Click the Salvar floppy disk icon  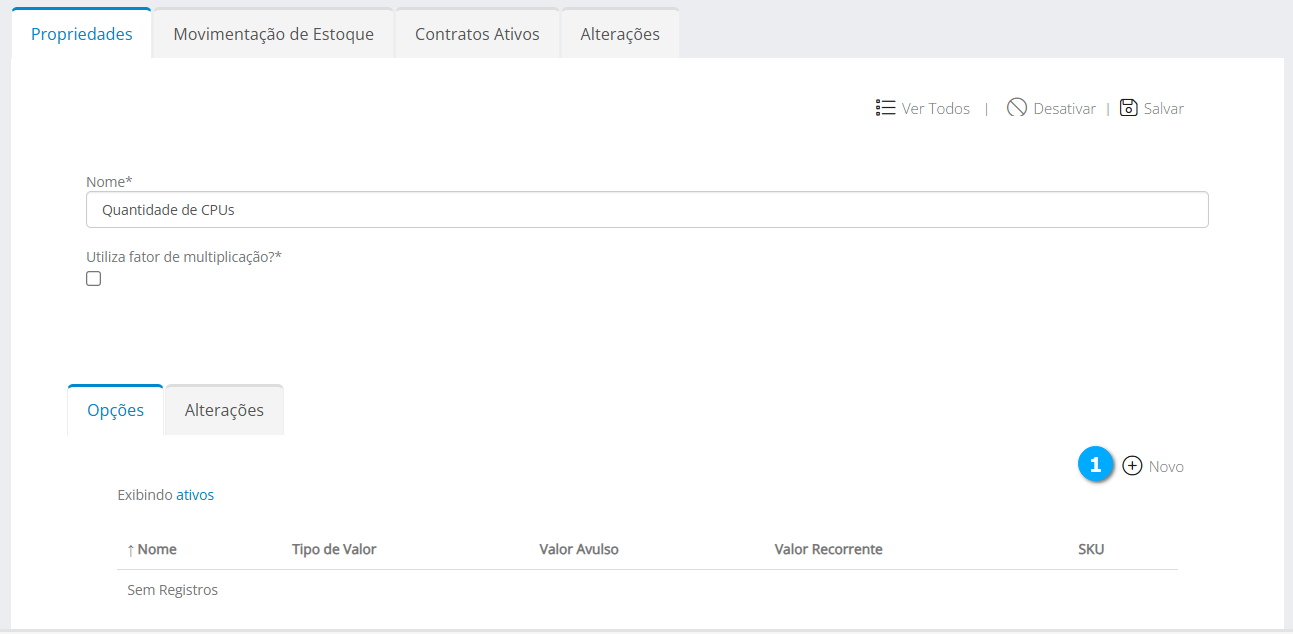[x=1129, y=108]
